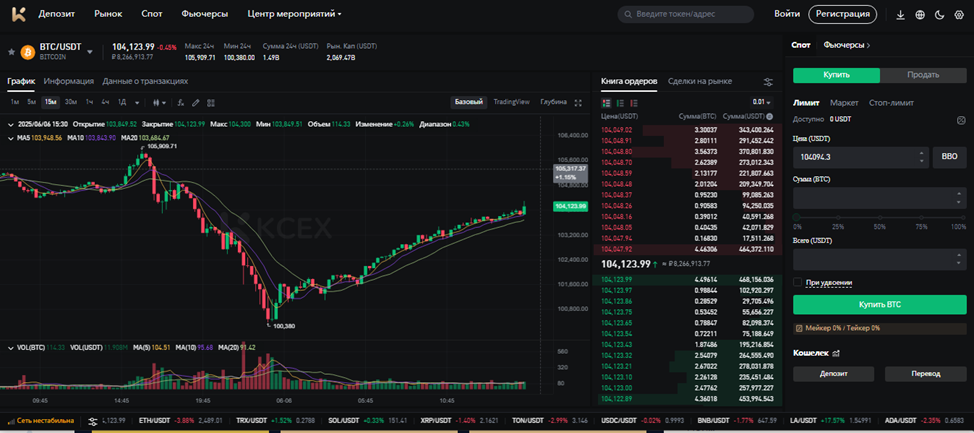Select the 30м timeframe
Screen dimensions: 974x433
pyautogui.click(x=71, y=103)
